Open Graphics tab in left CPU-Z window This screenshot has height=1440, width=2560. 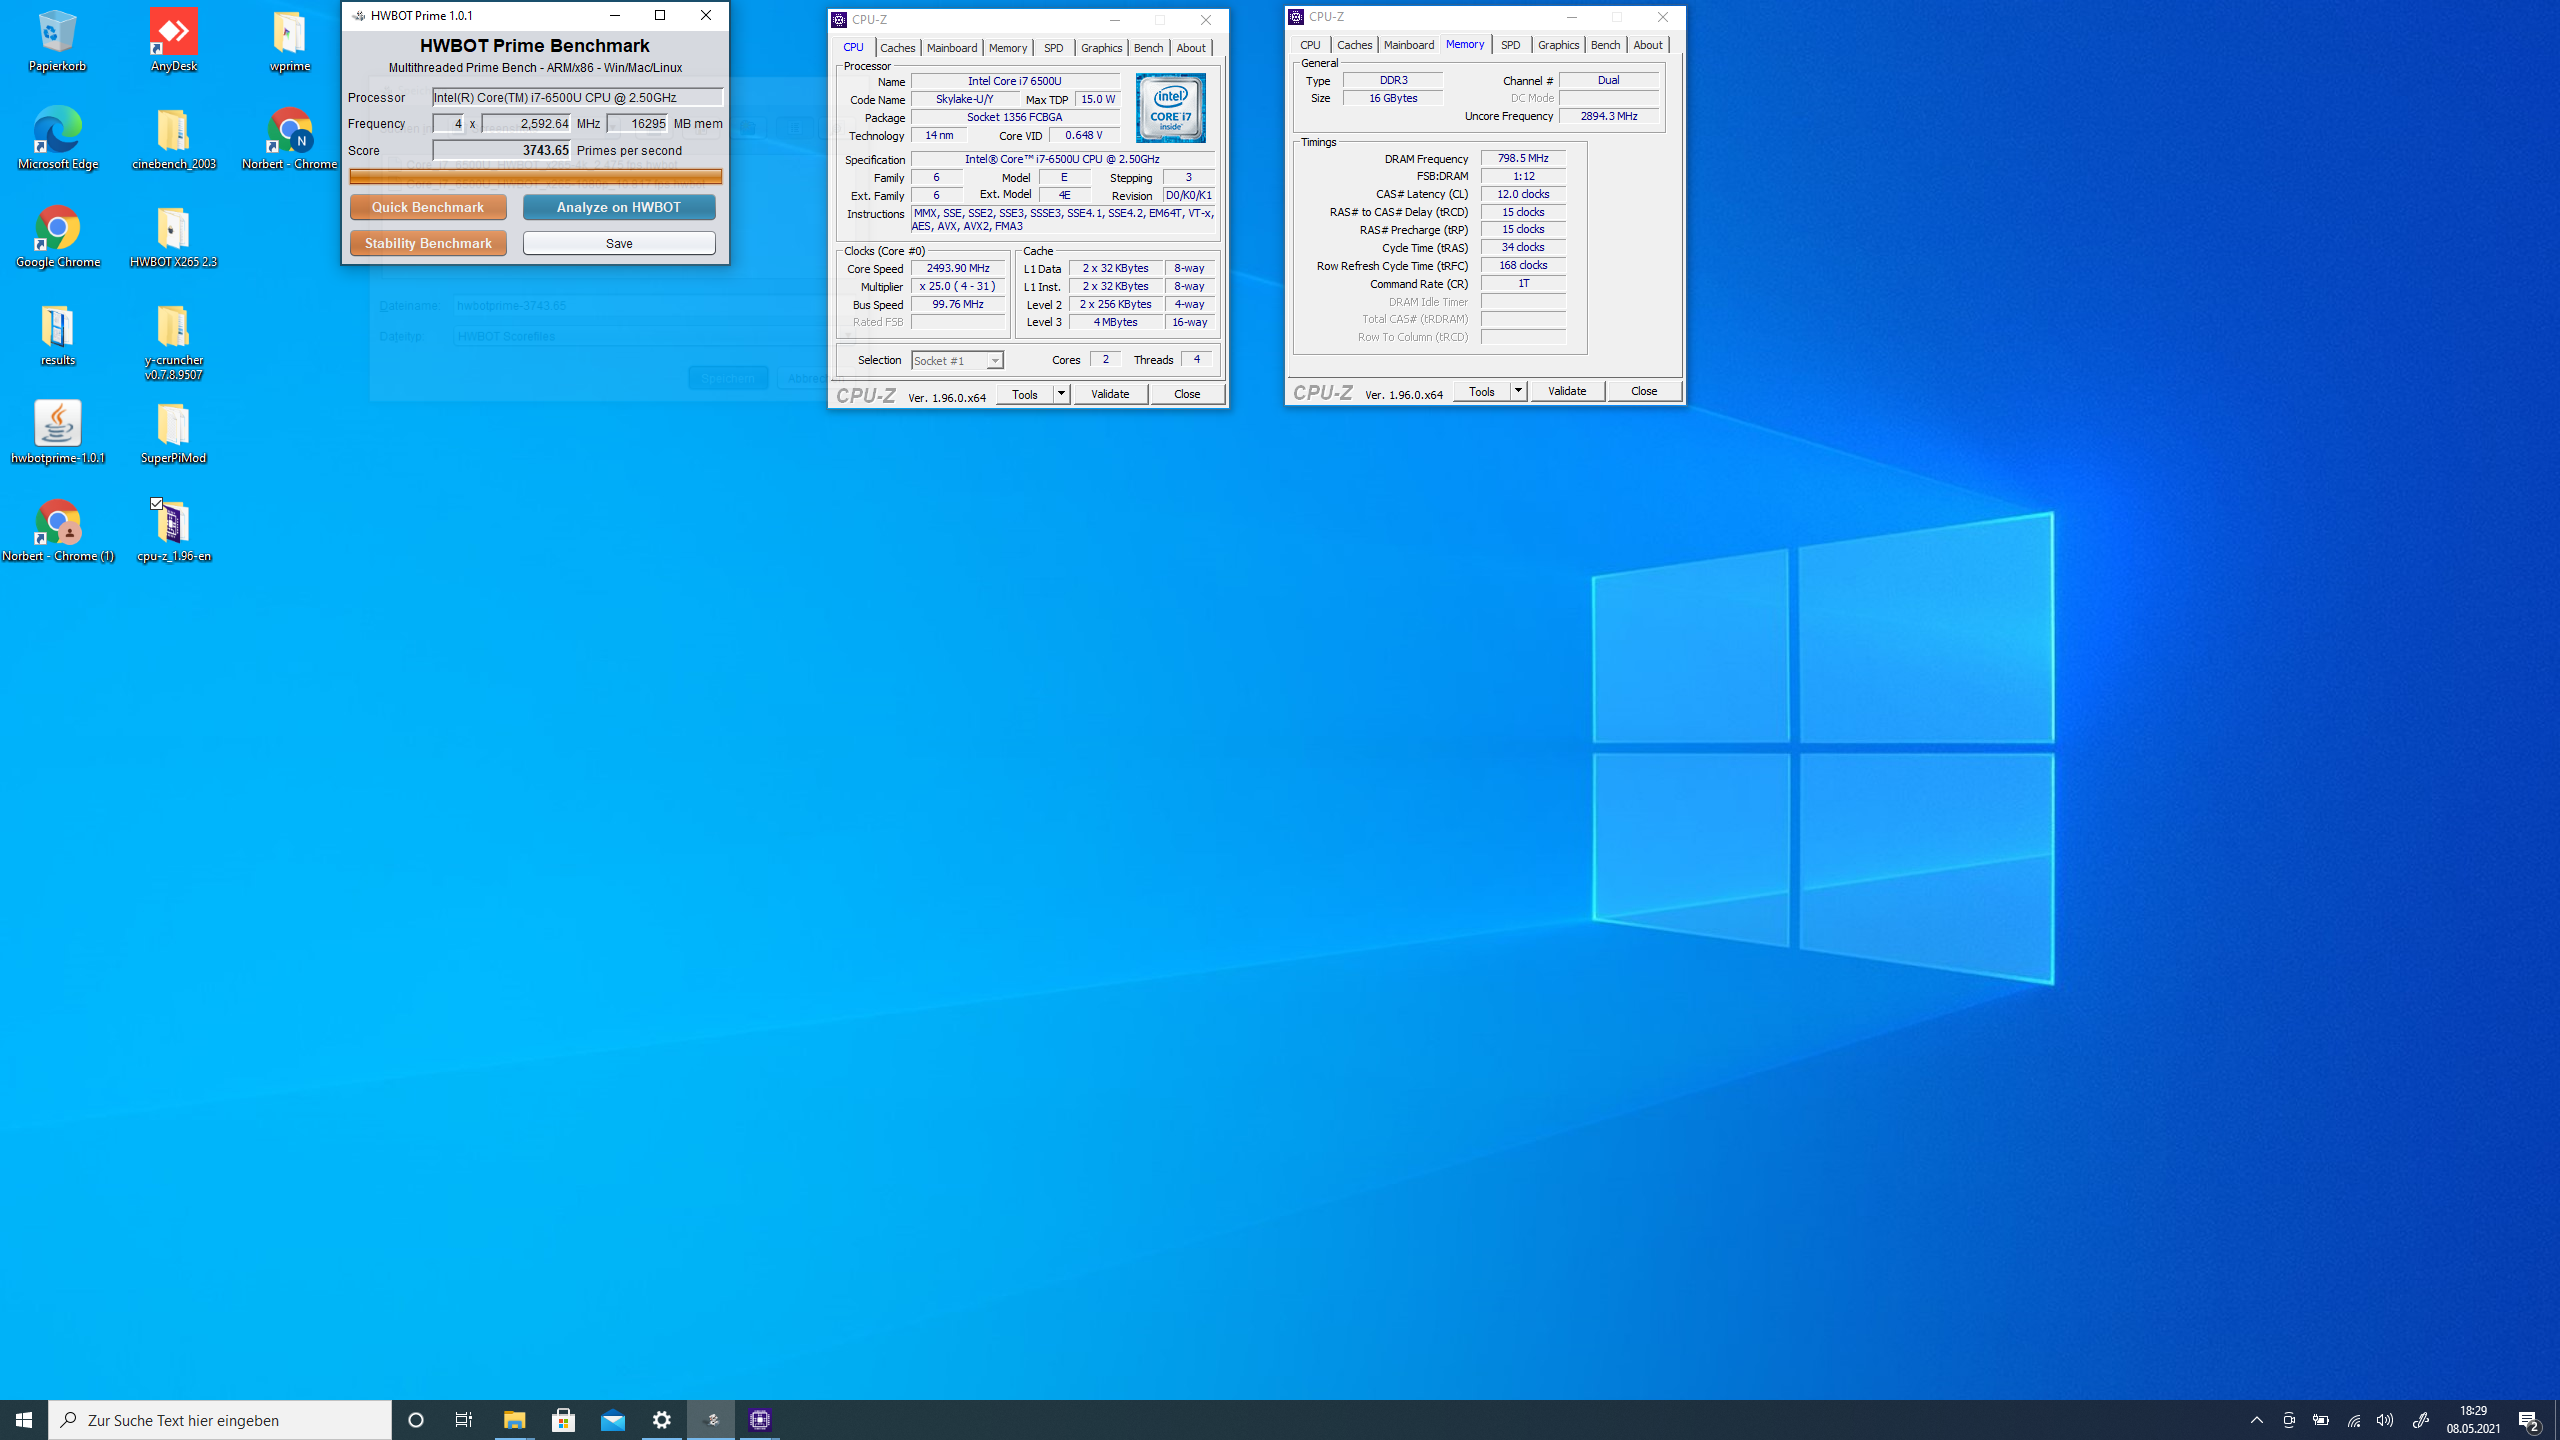point(1101,48)
